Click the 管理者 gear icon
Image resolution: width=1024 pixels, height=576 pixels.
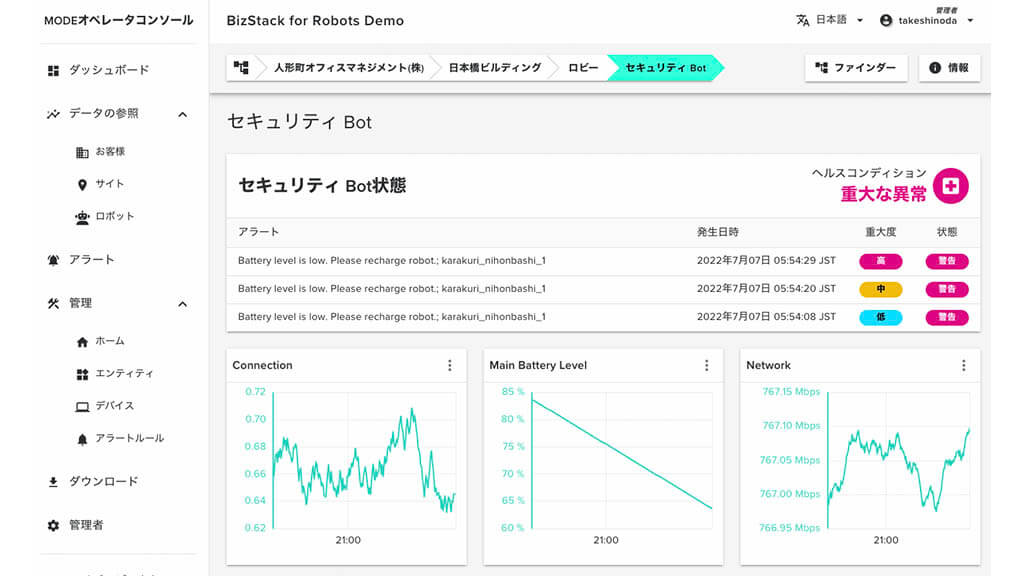54,526
